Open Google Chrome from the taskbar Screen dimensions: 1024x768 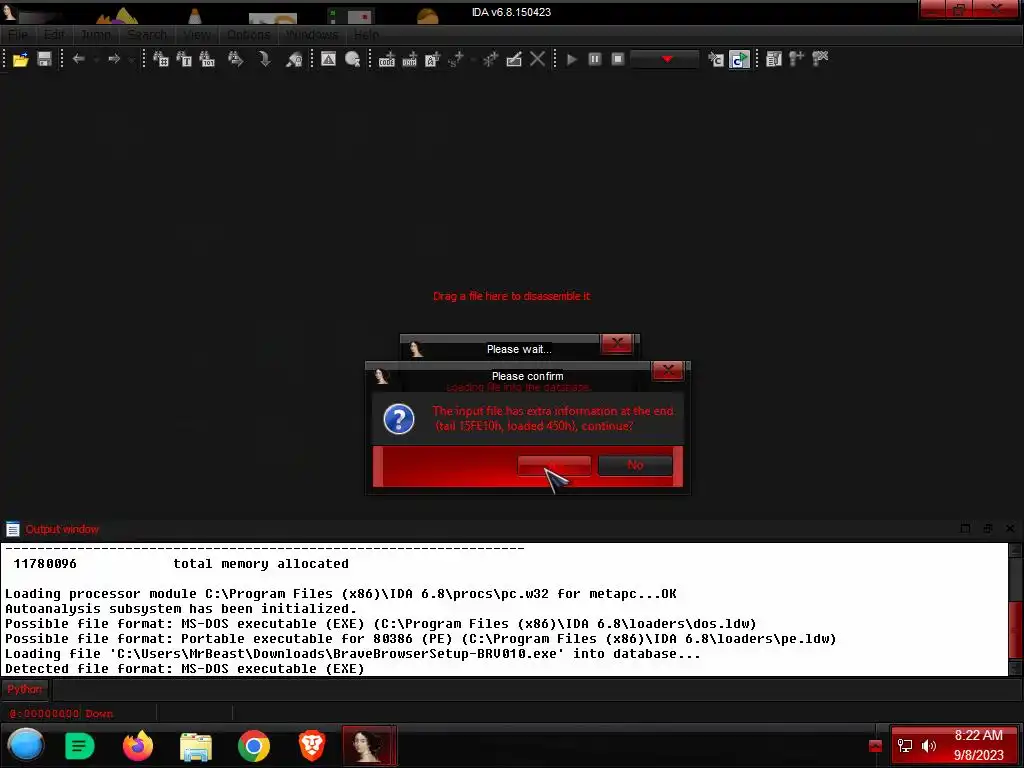point(254,746)
